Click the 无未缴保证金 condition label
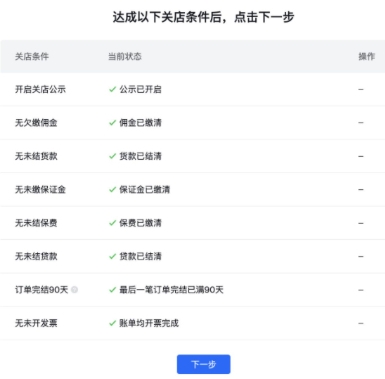Viewport: 385px width, 379px height. [x=40, y=190]
